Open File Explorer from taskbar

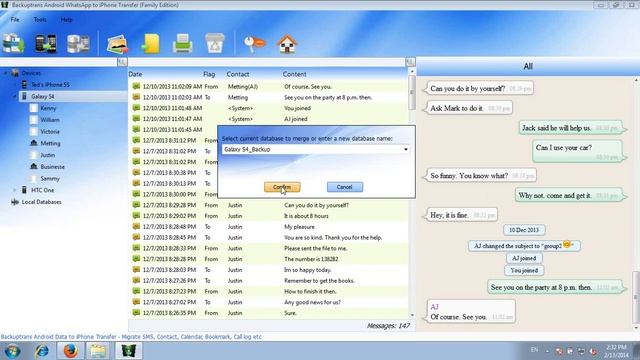coord(98,351)
